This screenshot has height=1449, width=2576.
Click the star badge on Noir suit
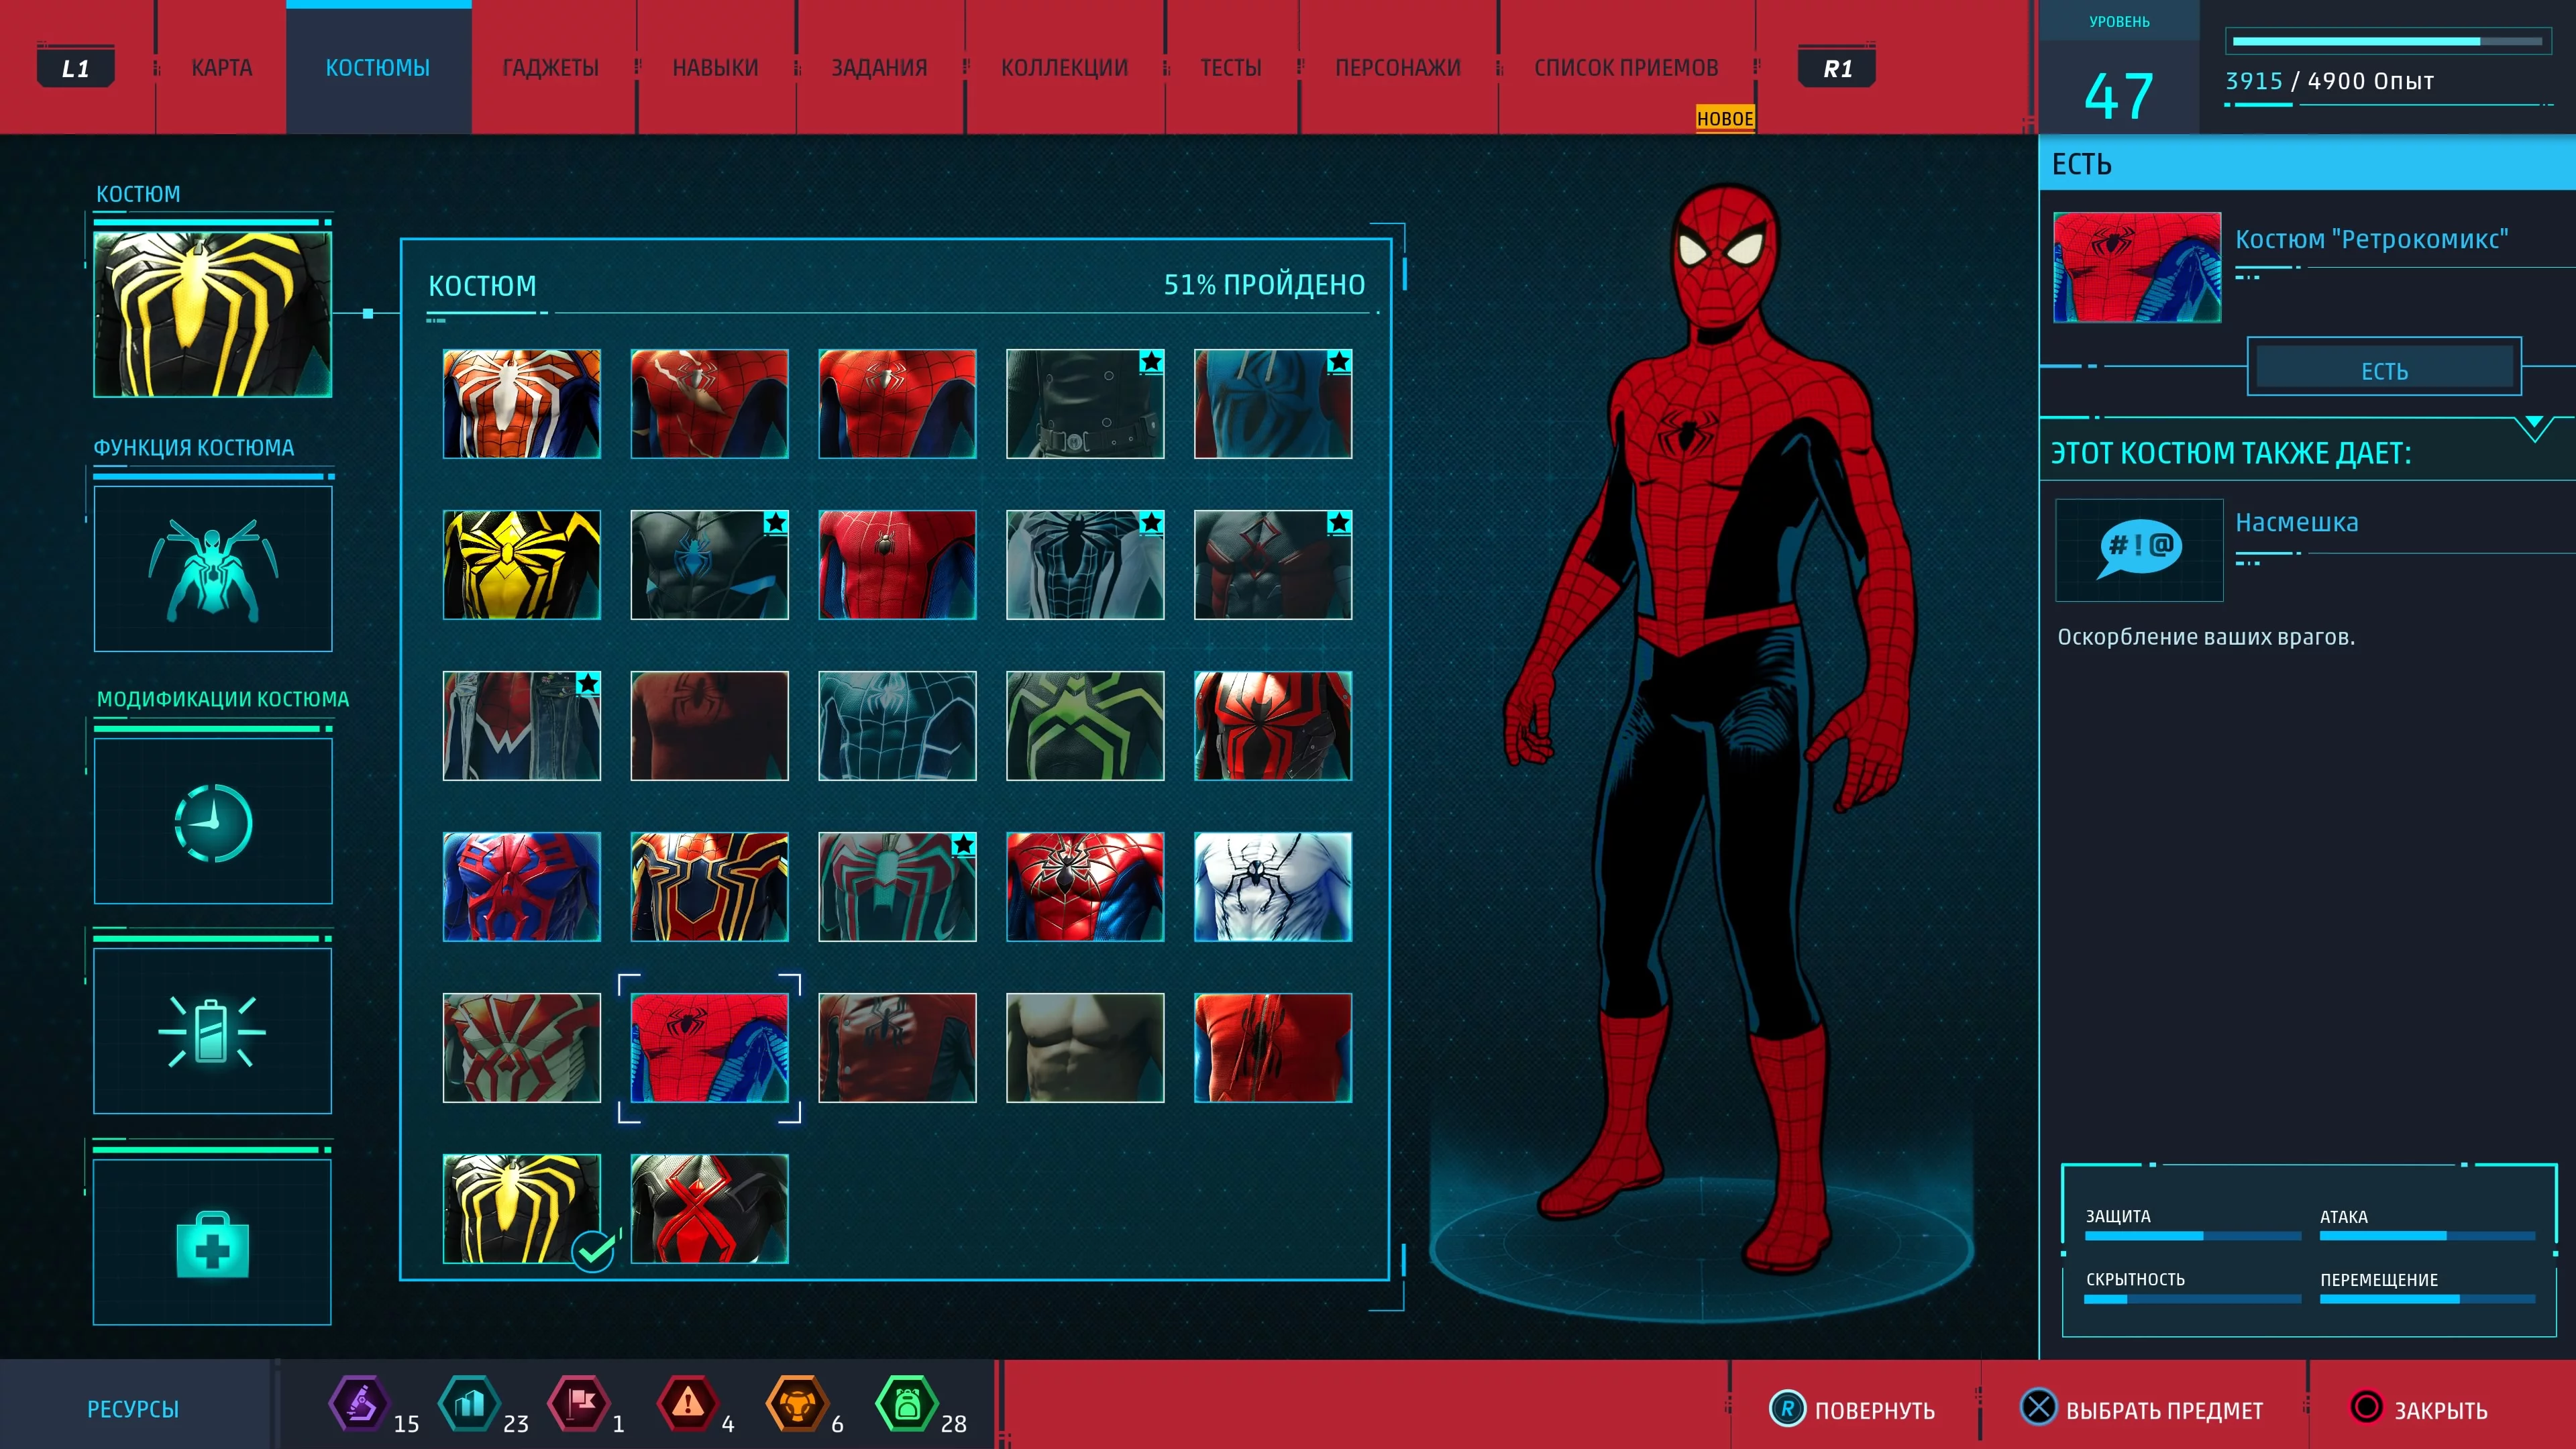1152,362
